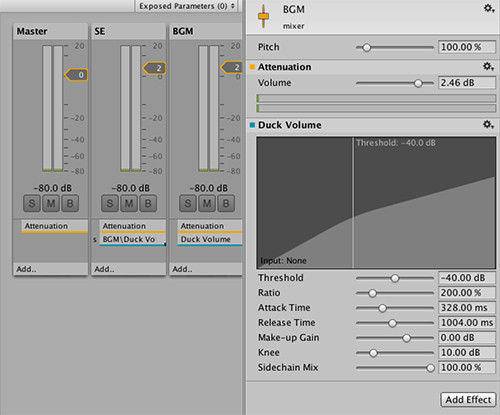This screenshot has height=415, width=500.
Task: Open the Attenuation effect gear menu
Action: (489, 67)
